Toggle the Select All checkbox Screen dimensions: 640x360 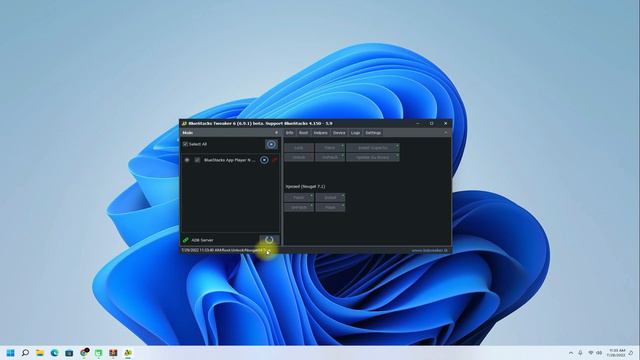pos(185,144)
